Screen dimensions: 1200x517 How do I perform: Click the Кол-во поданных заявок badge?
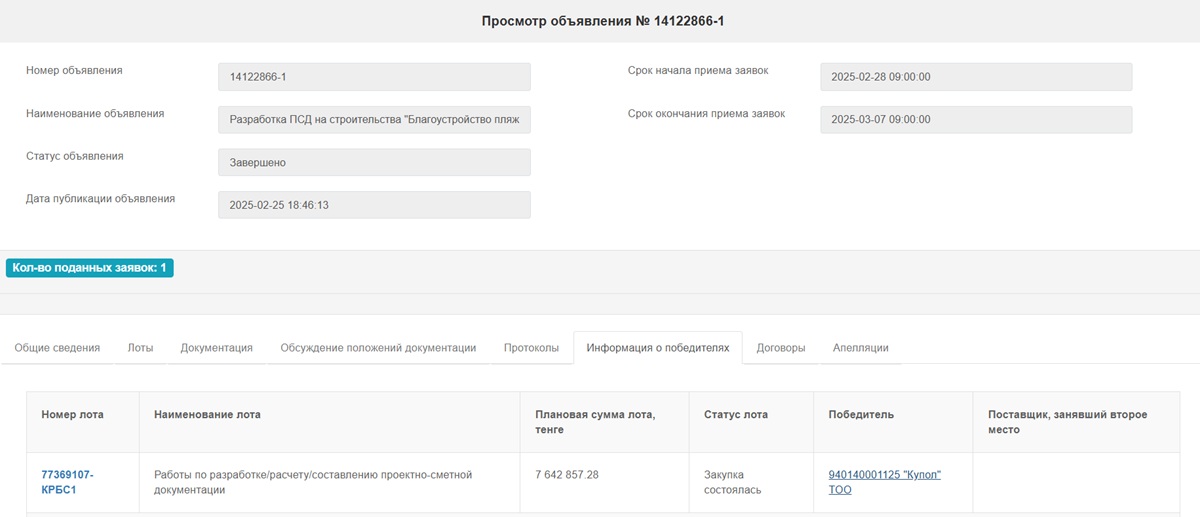click(x=90, y=268)
